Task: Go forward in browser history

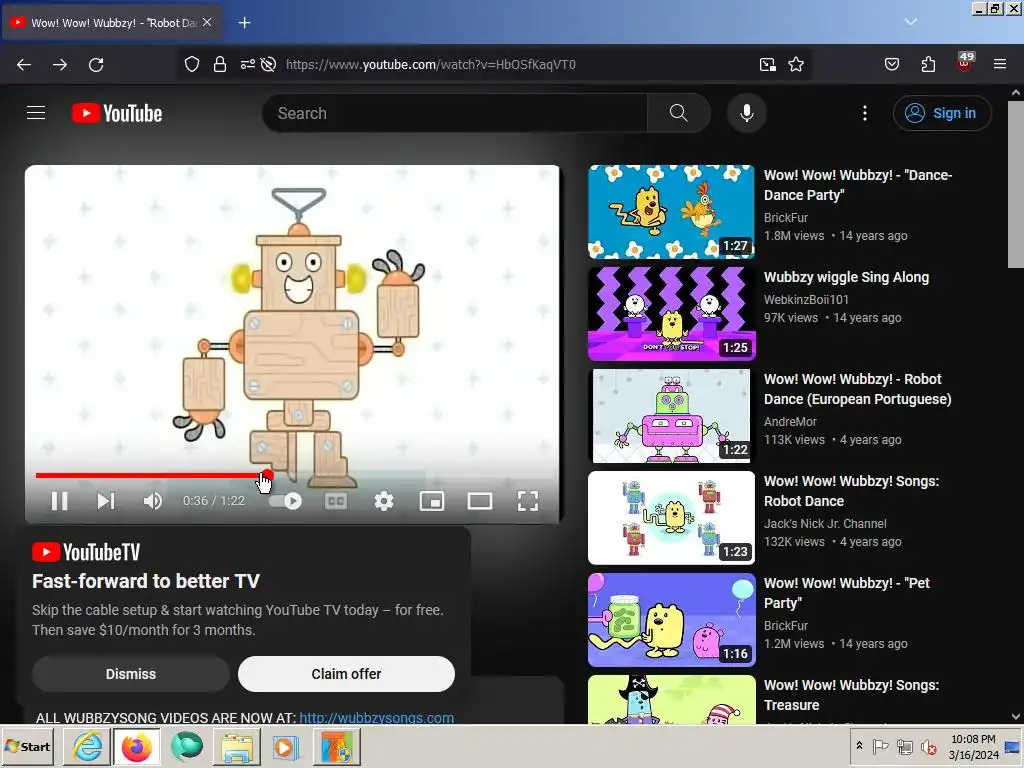Action: tap(60, 64)
